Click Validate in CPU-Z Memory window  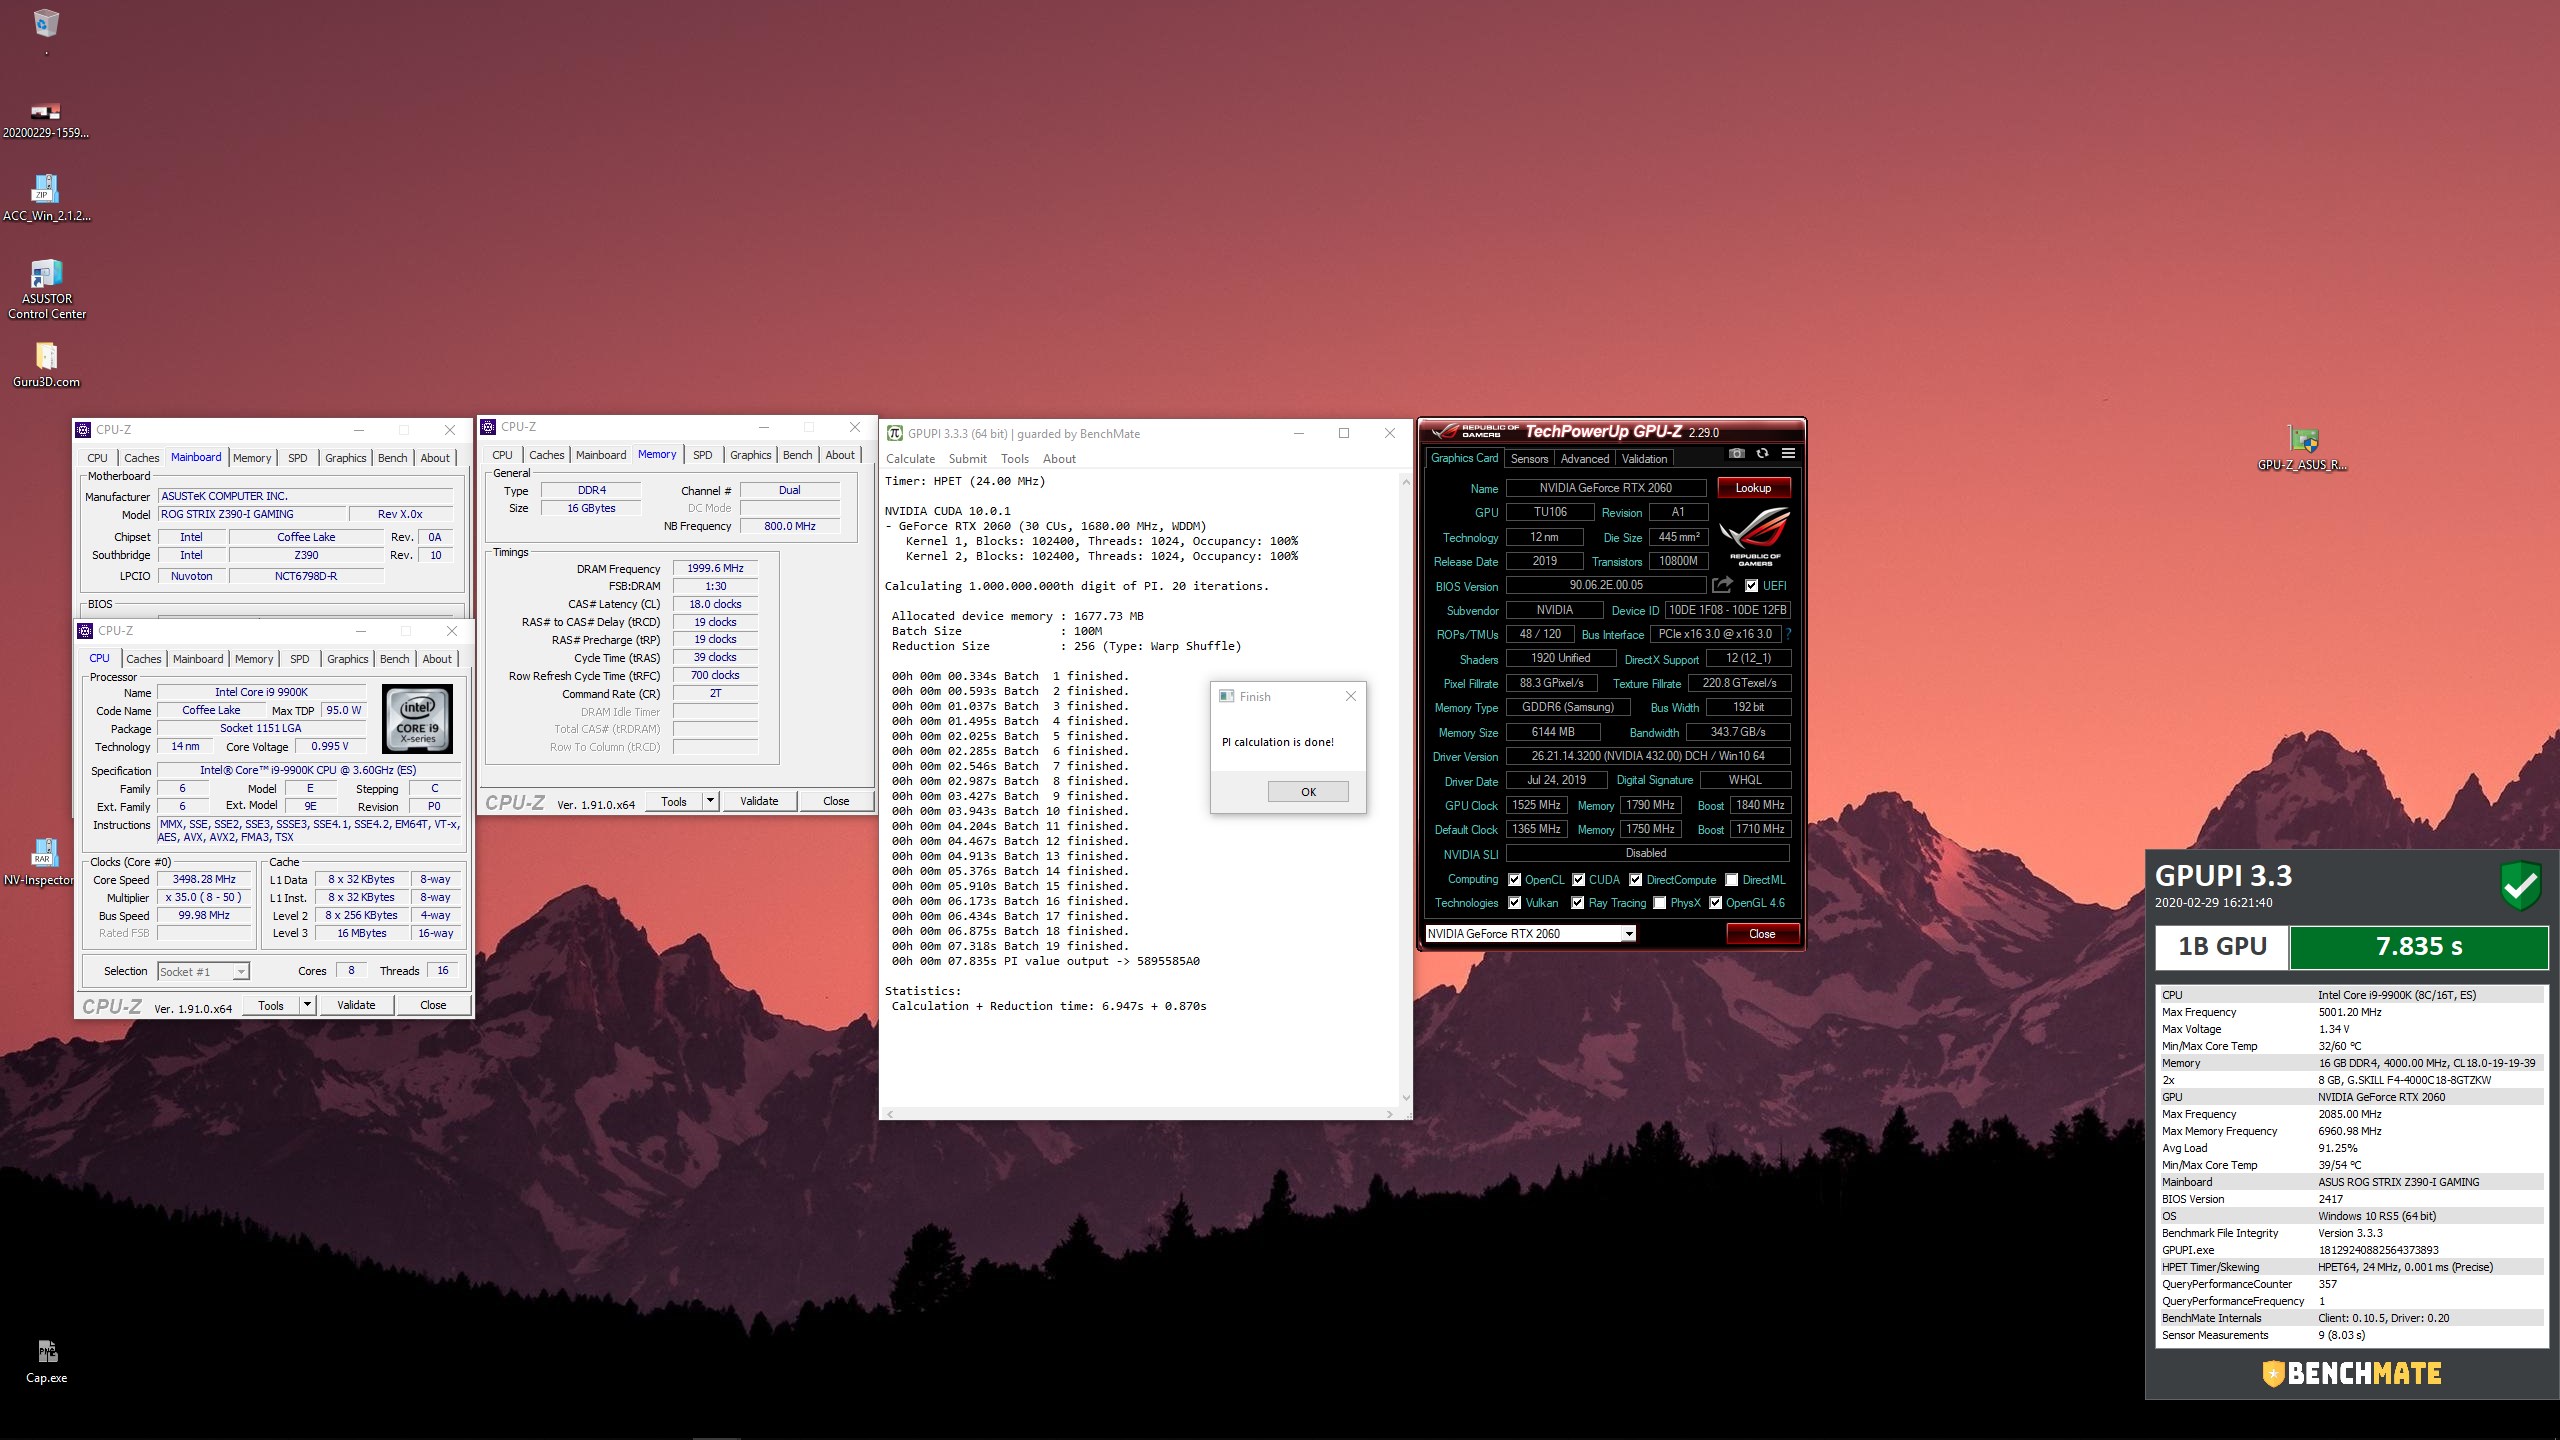click(759, 801)
